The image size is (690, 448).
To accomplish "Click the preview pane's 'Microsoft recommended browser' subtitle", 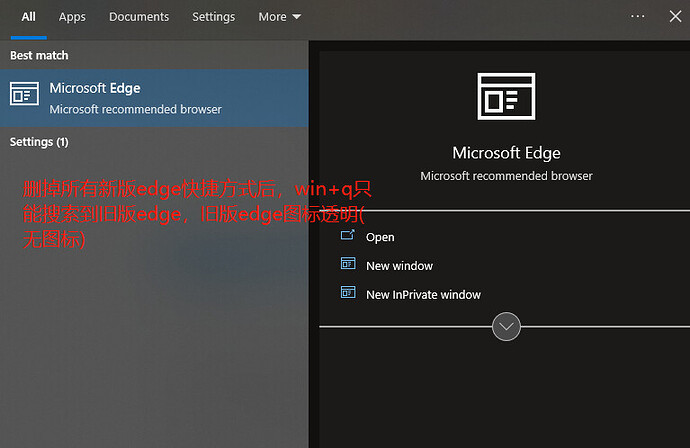I will tap(506, 176).
